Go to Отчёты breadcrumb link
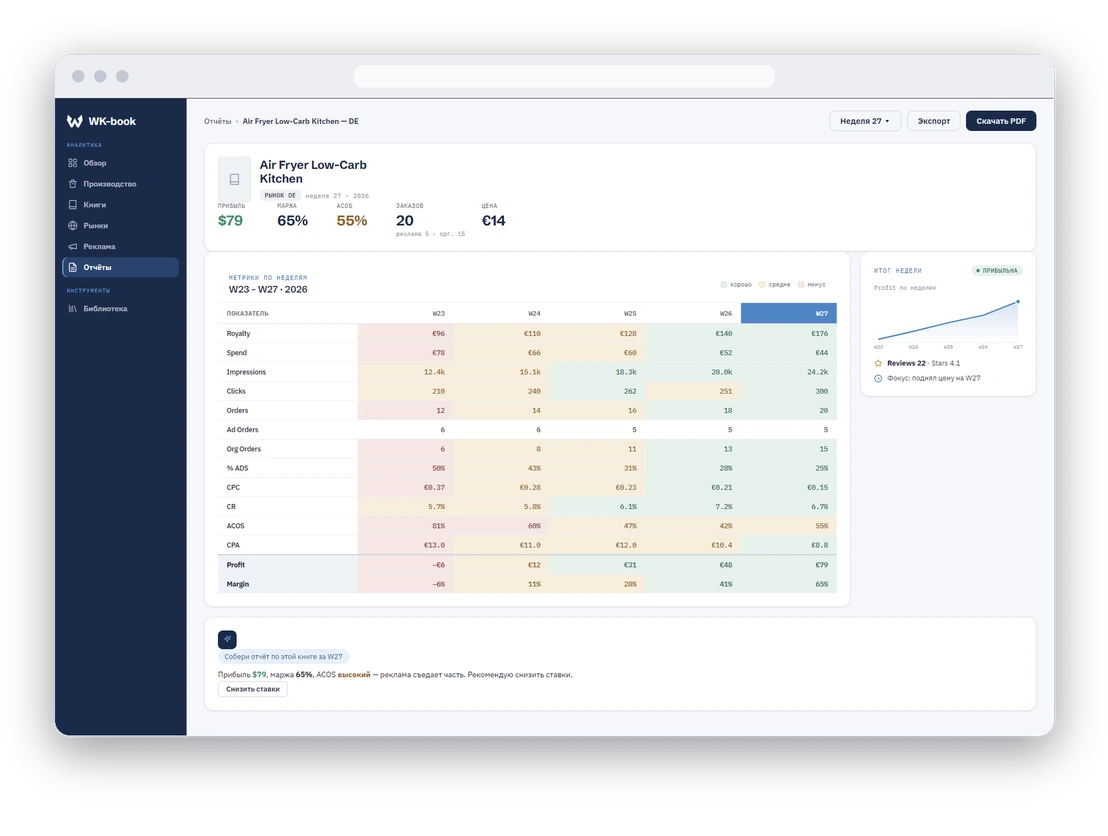Image resolution: width=1108 pixels, height=836 pixels. [x=218, y=122]
